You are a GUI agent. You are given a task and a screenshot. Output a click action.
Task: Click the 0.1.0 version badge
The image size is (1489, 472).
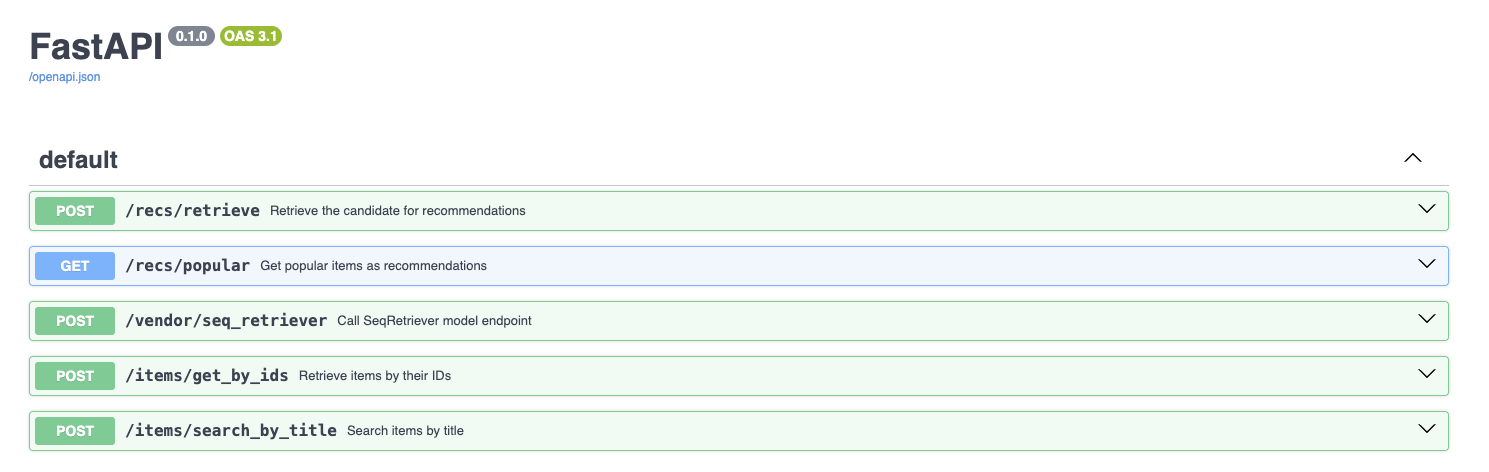click(191, 36)
